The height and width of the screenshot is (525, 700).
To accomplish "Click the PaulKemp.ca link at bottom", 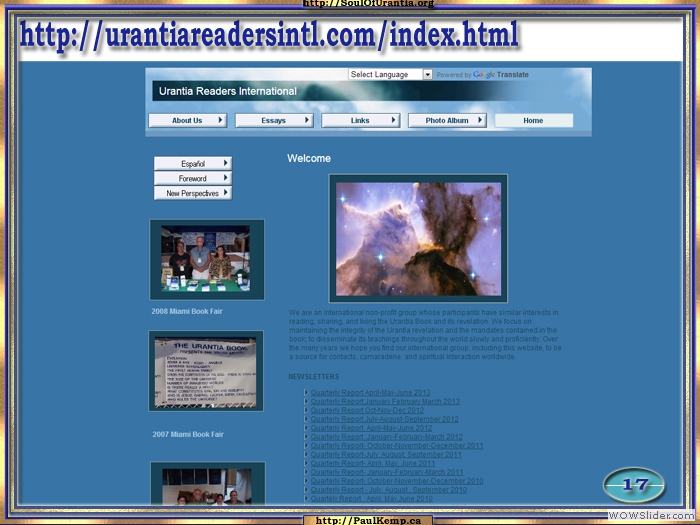I will pos(368,521).
